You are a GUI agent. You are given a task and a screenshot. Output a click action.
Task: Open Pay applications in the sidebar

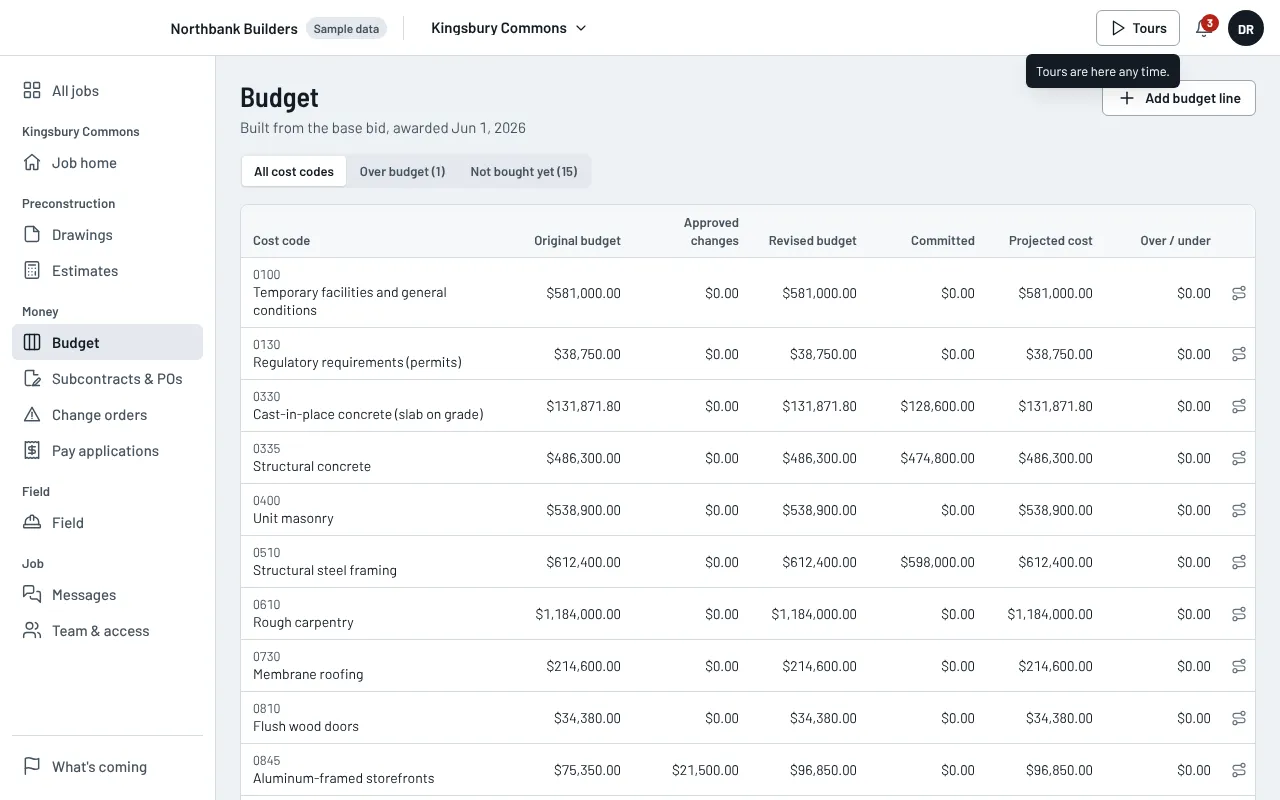107,451
